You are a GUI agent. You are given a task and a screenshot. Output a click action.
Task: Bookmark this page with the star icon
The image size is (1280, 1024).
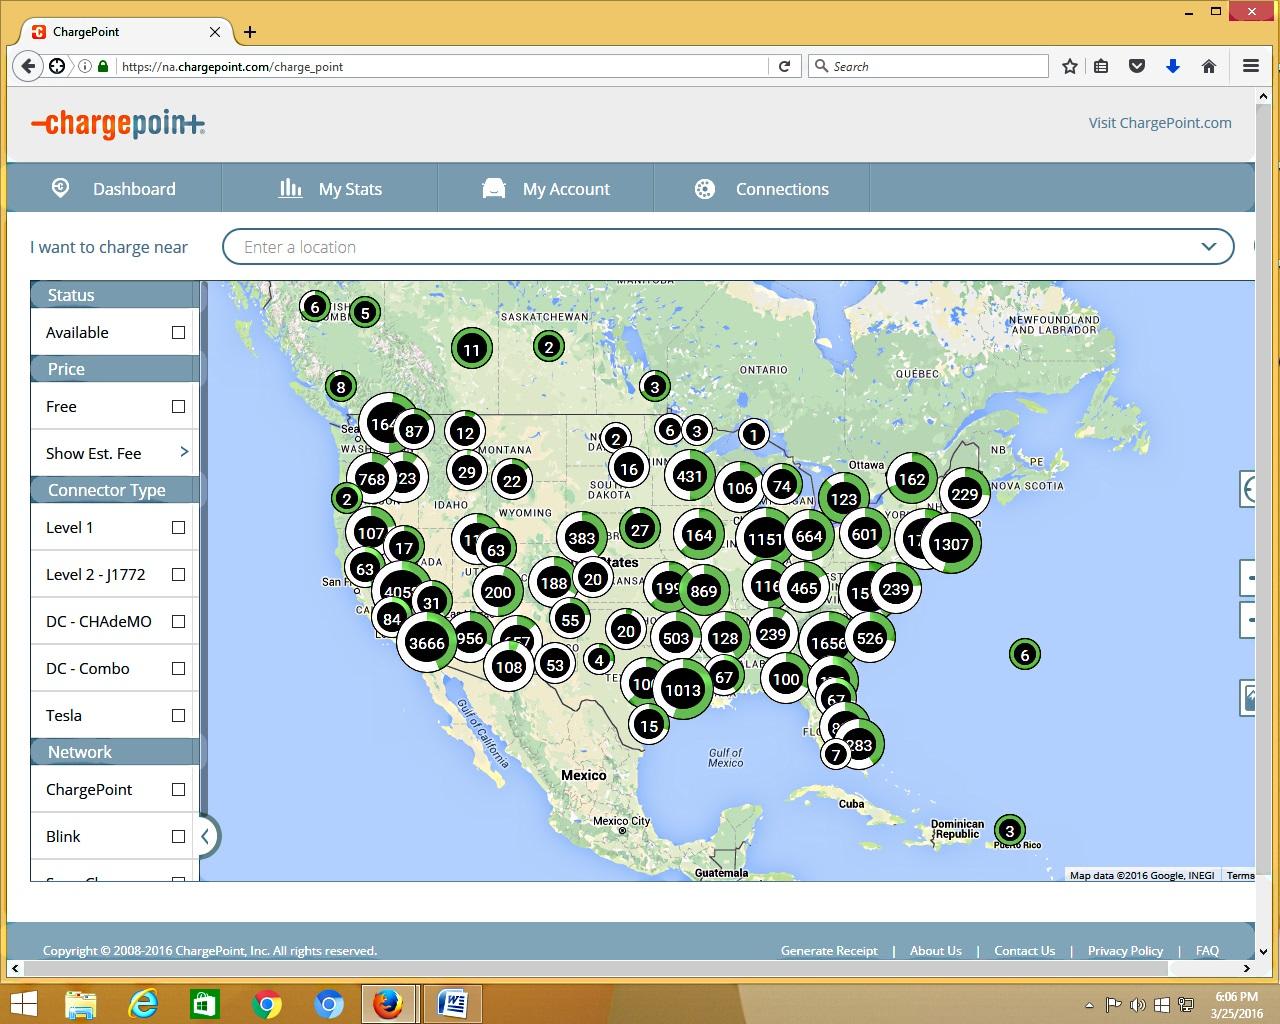(x=1070, y=66)
